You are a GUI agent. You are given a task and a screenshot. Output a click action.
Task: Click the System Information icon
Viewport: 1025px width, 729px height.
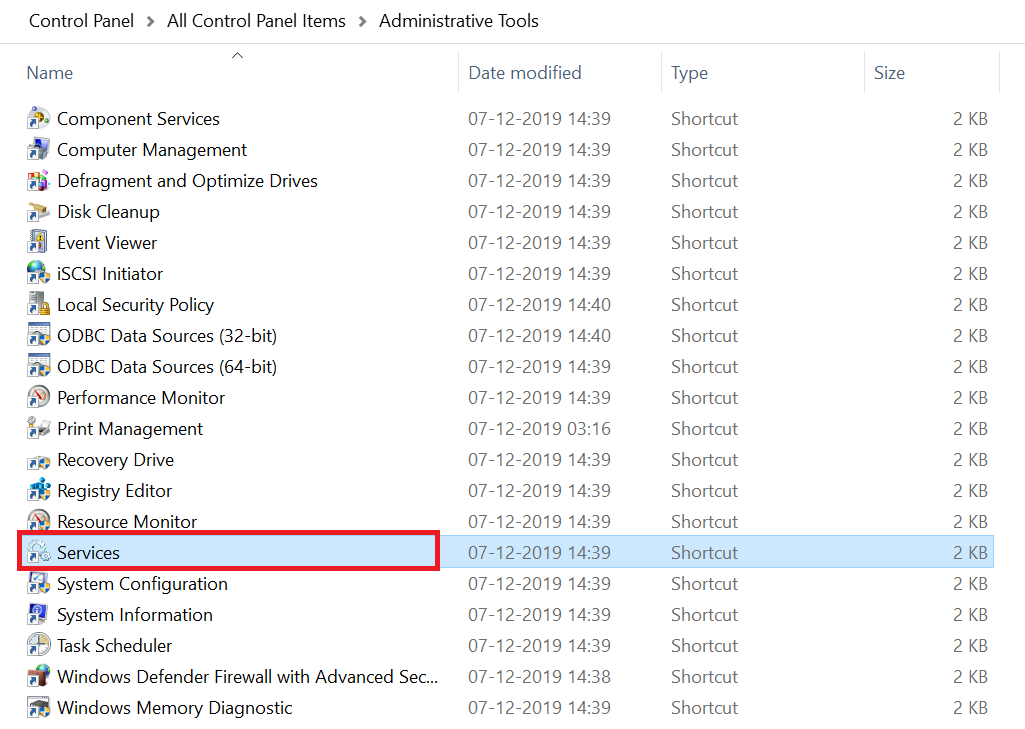coord(39,615)
